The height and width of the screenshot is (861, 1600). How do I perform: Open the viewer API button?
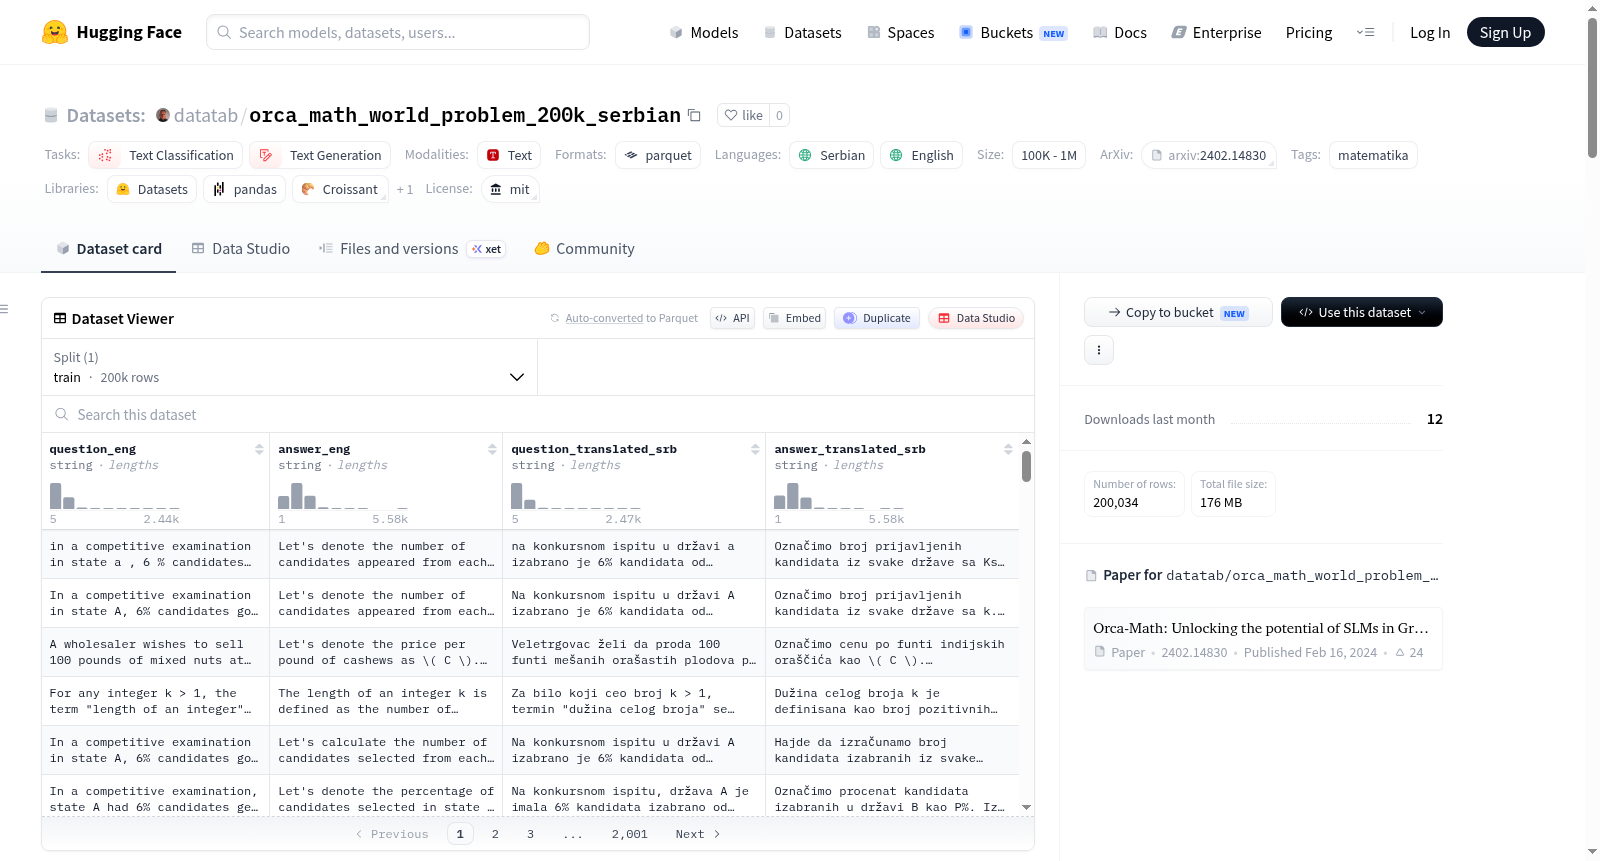coord(732,318)
